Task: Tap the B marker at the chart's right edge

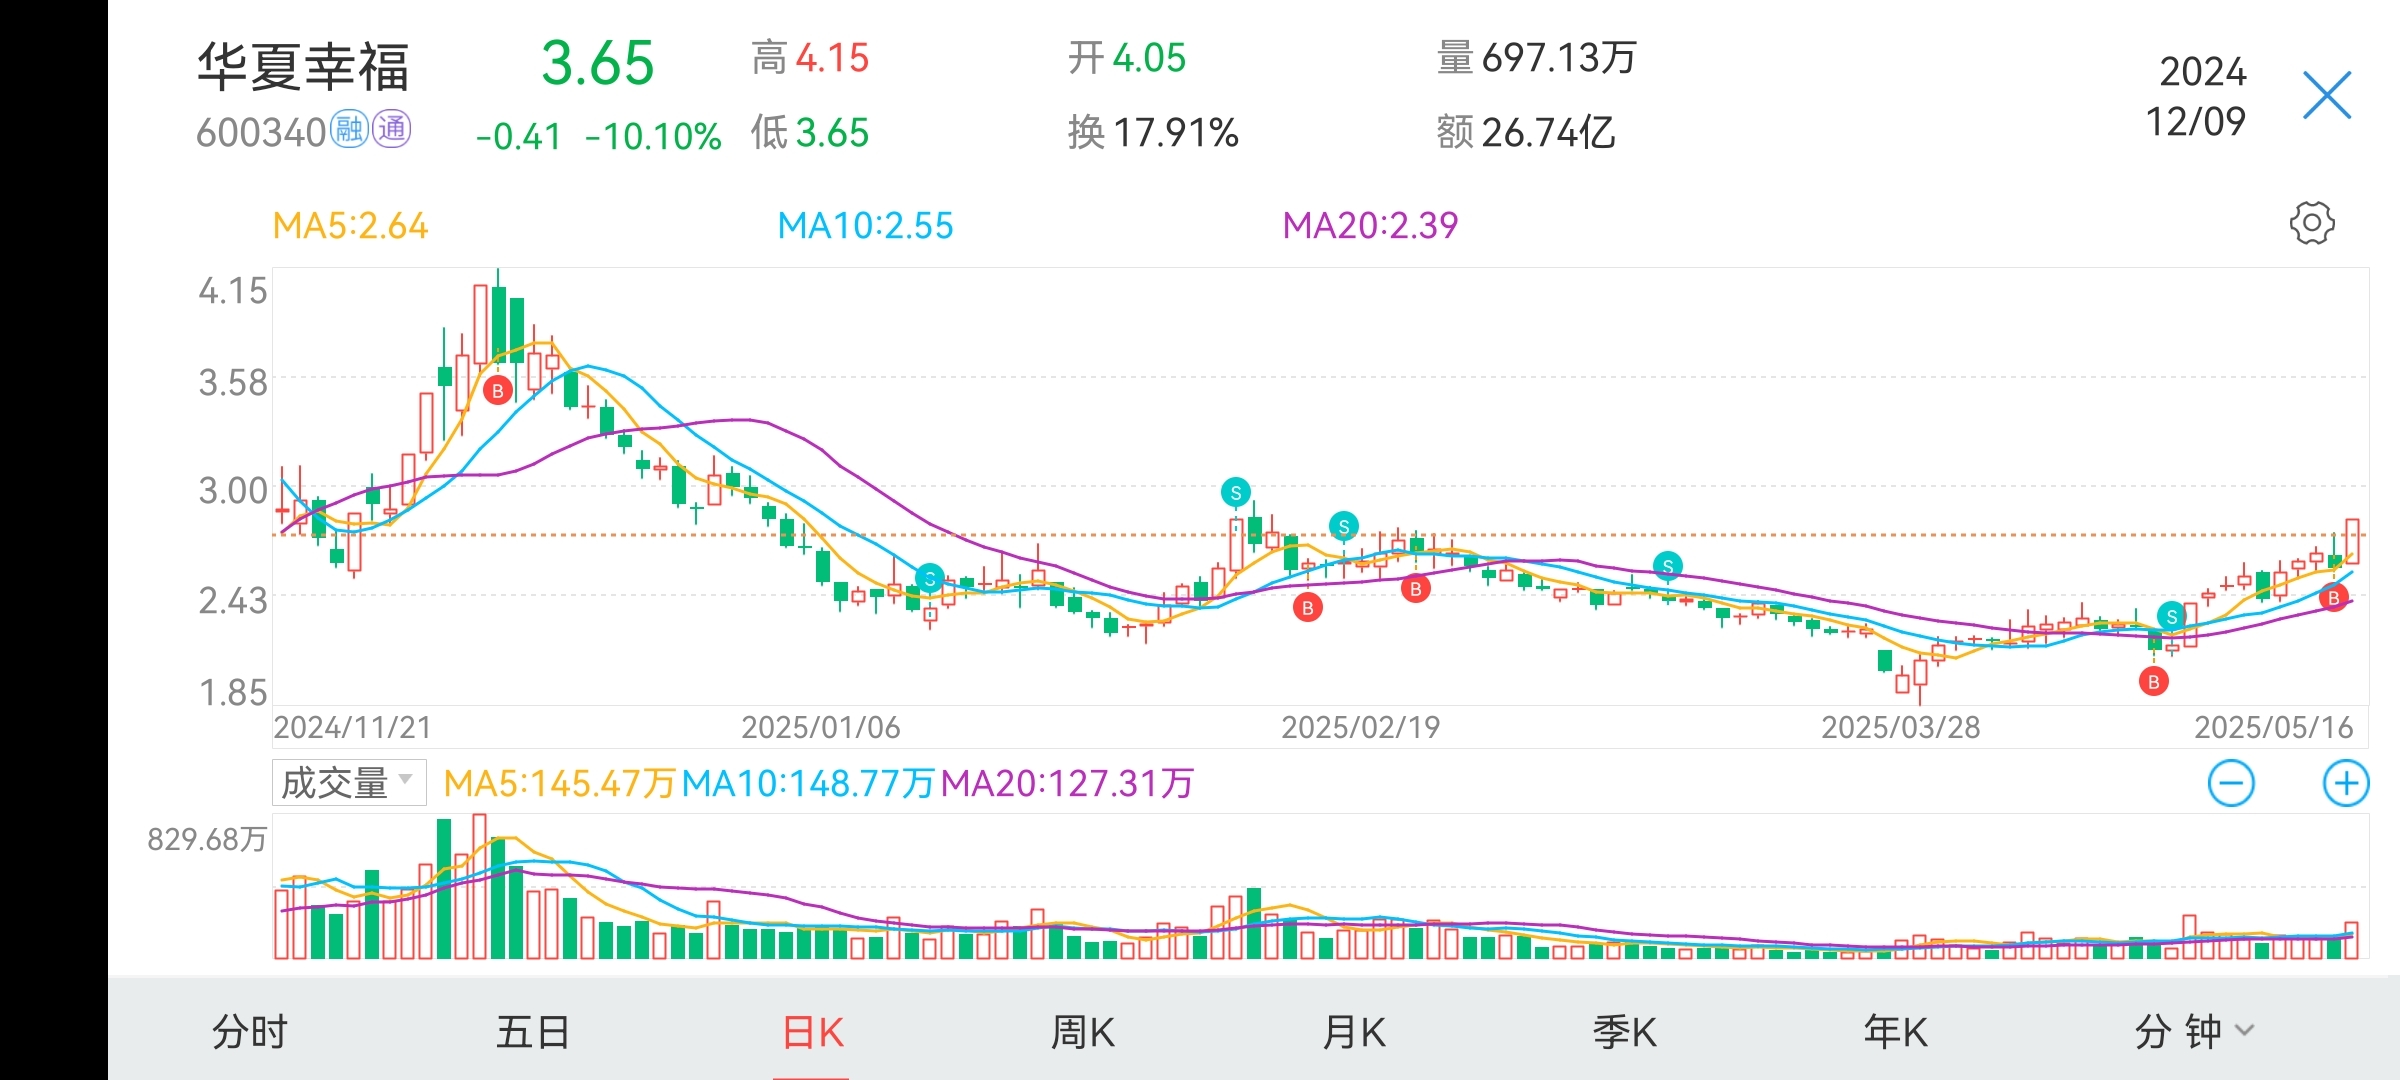Action: click(2334, 598)
